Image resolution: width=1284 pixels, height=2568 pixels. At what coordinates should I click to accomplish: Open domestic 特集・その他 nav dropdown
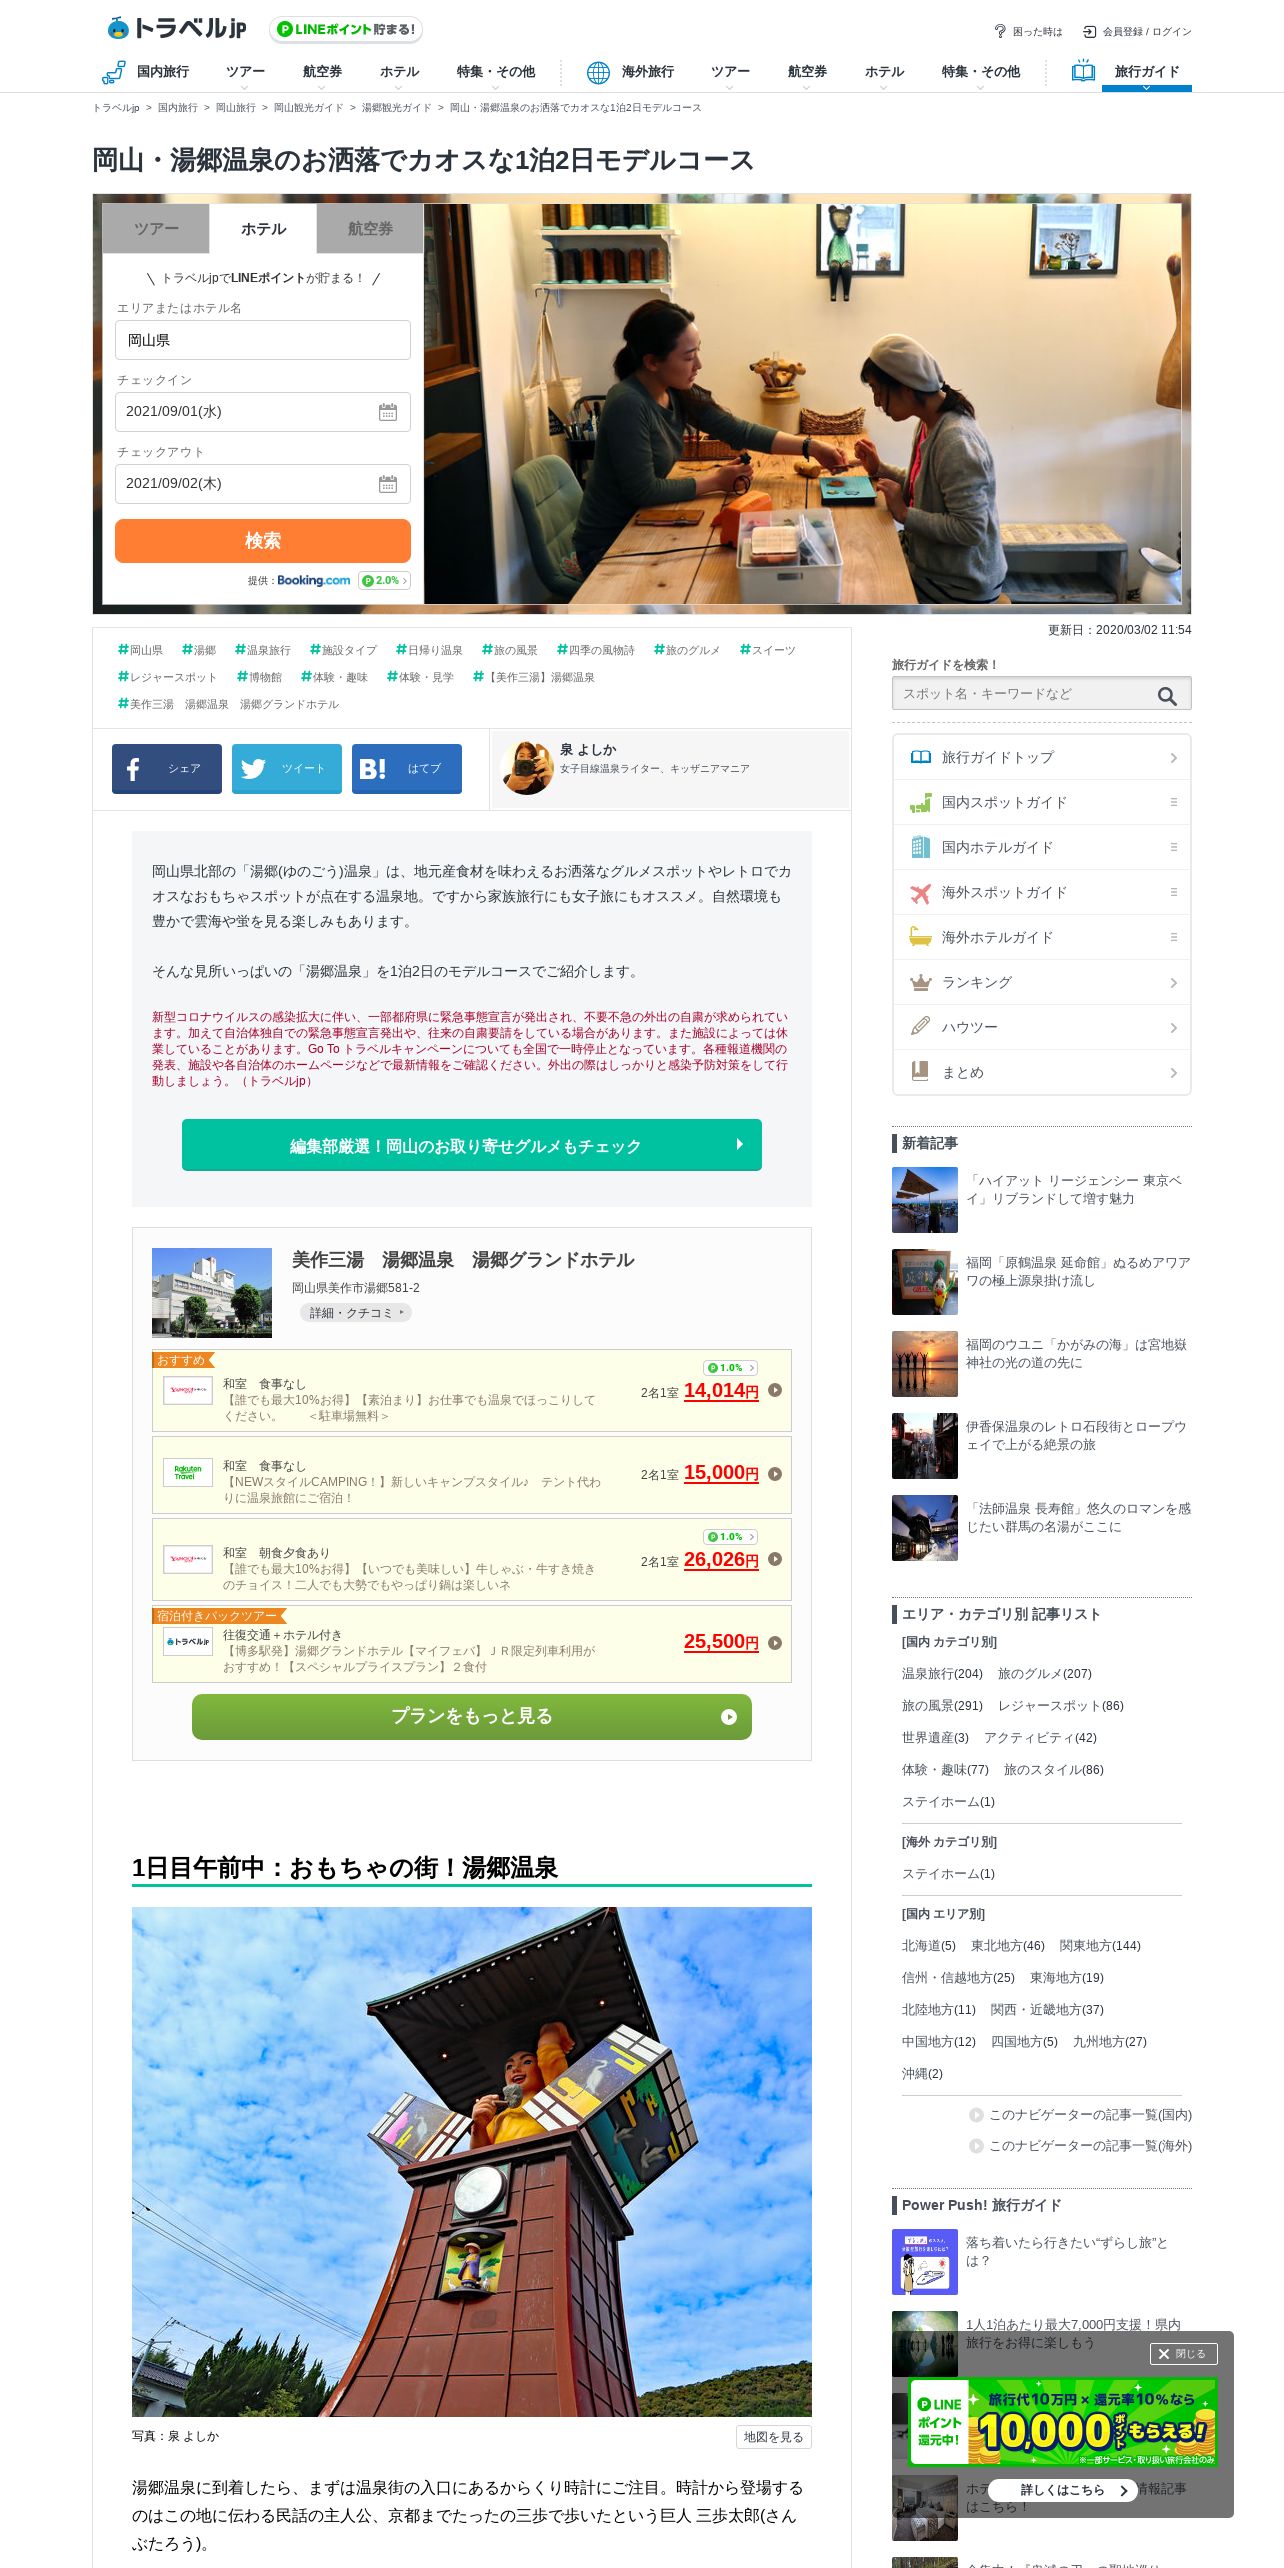coord(496,74)
